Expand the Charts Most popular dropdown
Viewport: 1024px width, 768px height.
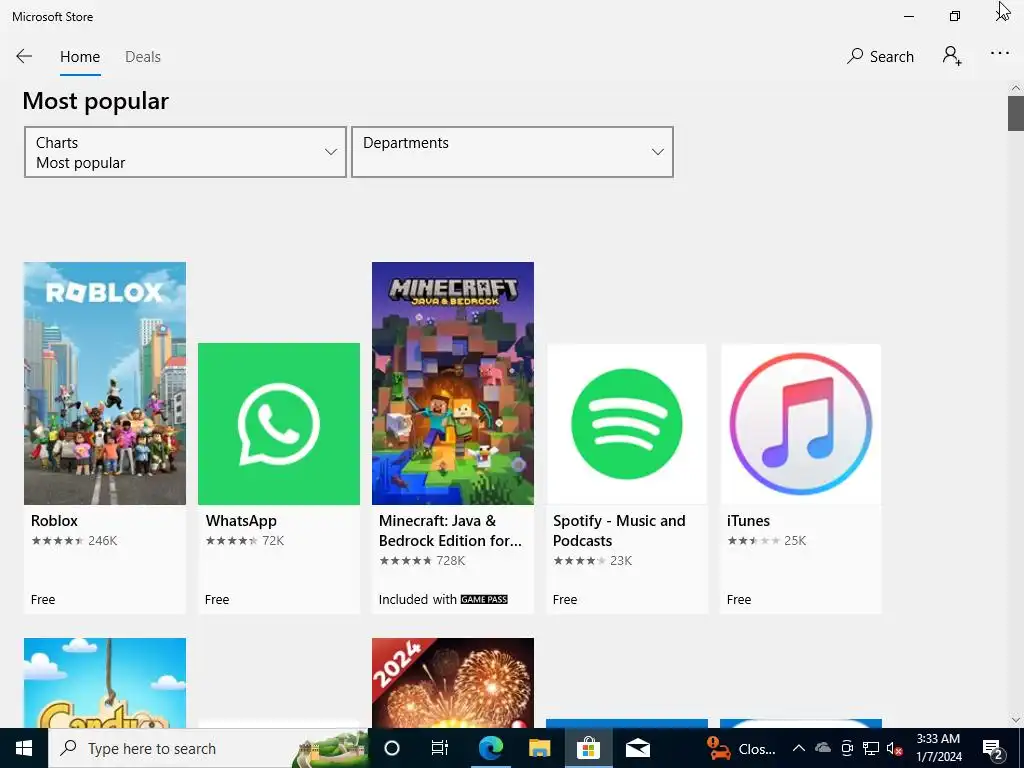tap(185, 152)
